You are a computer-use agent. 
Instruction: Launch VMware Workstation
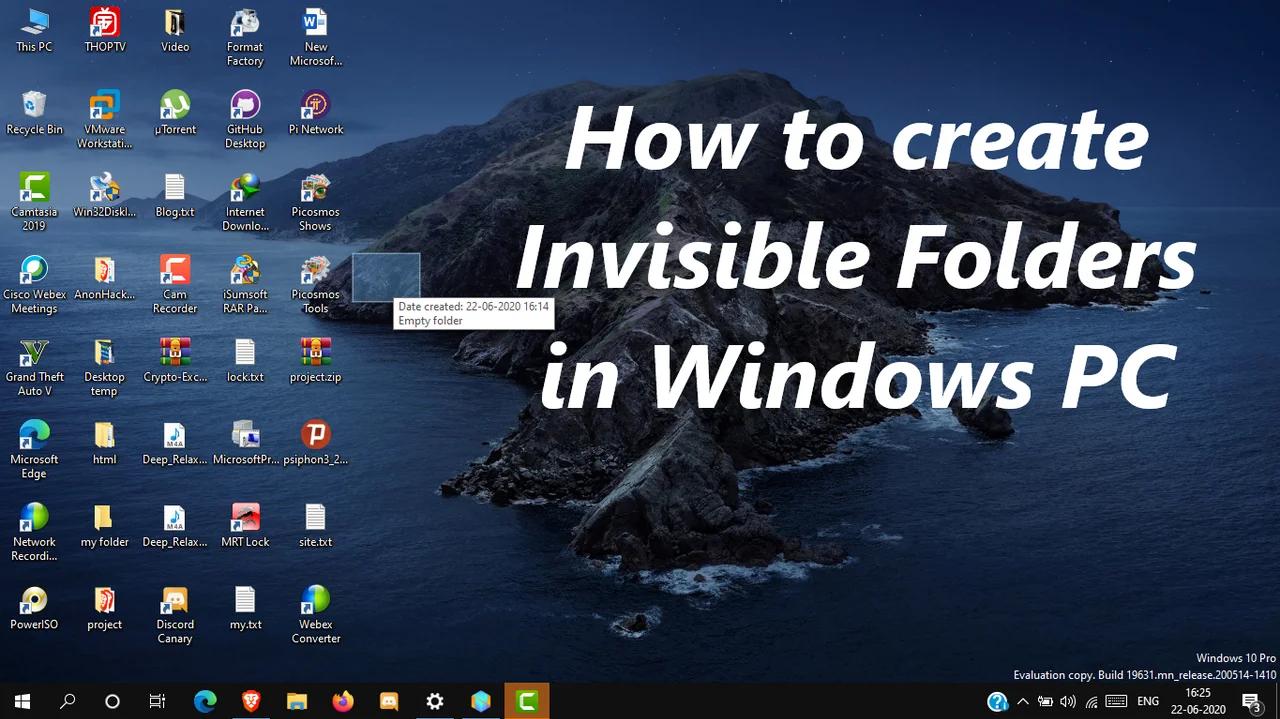point(104,104)
